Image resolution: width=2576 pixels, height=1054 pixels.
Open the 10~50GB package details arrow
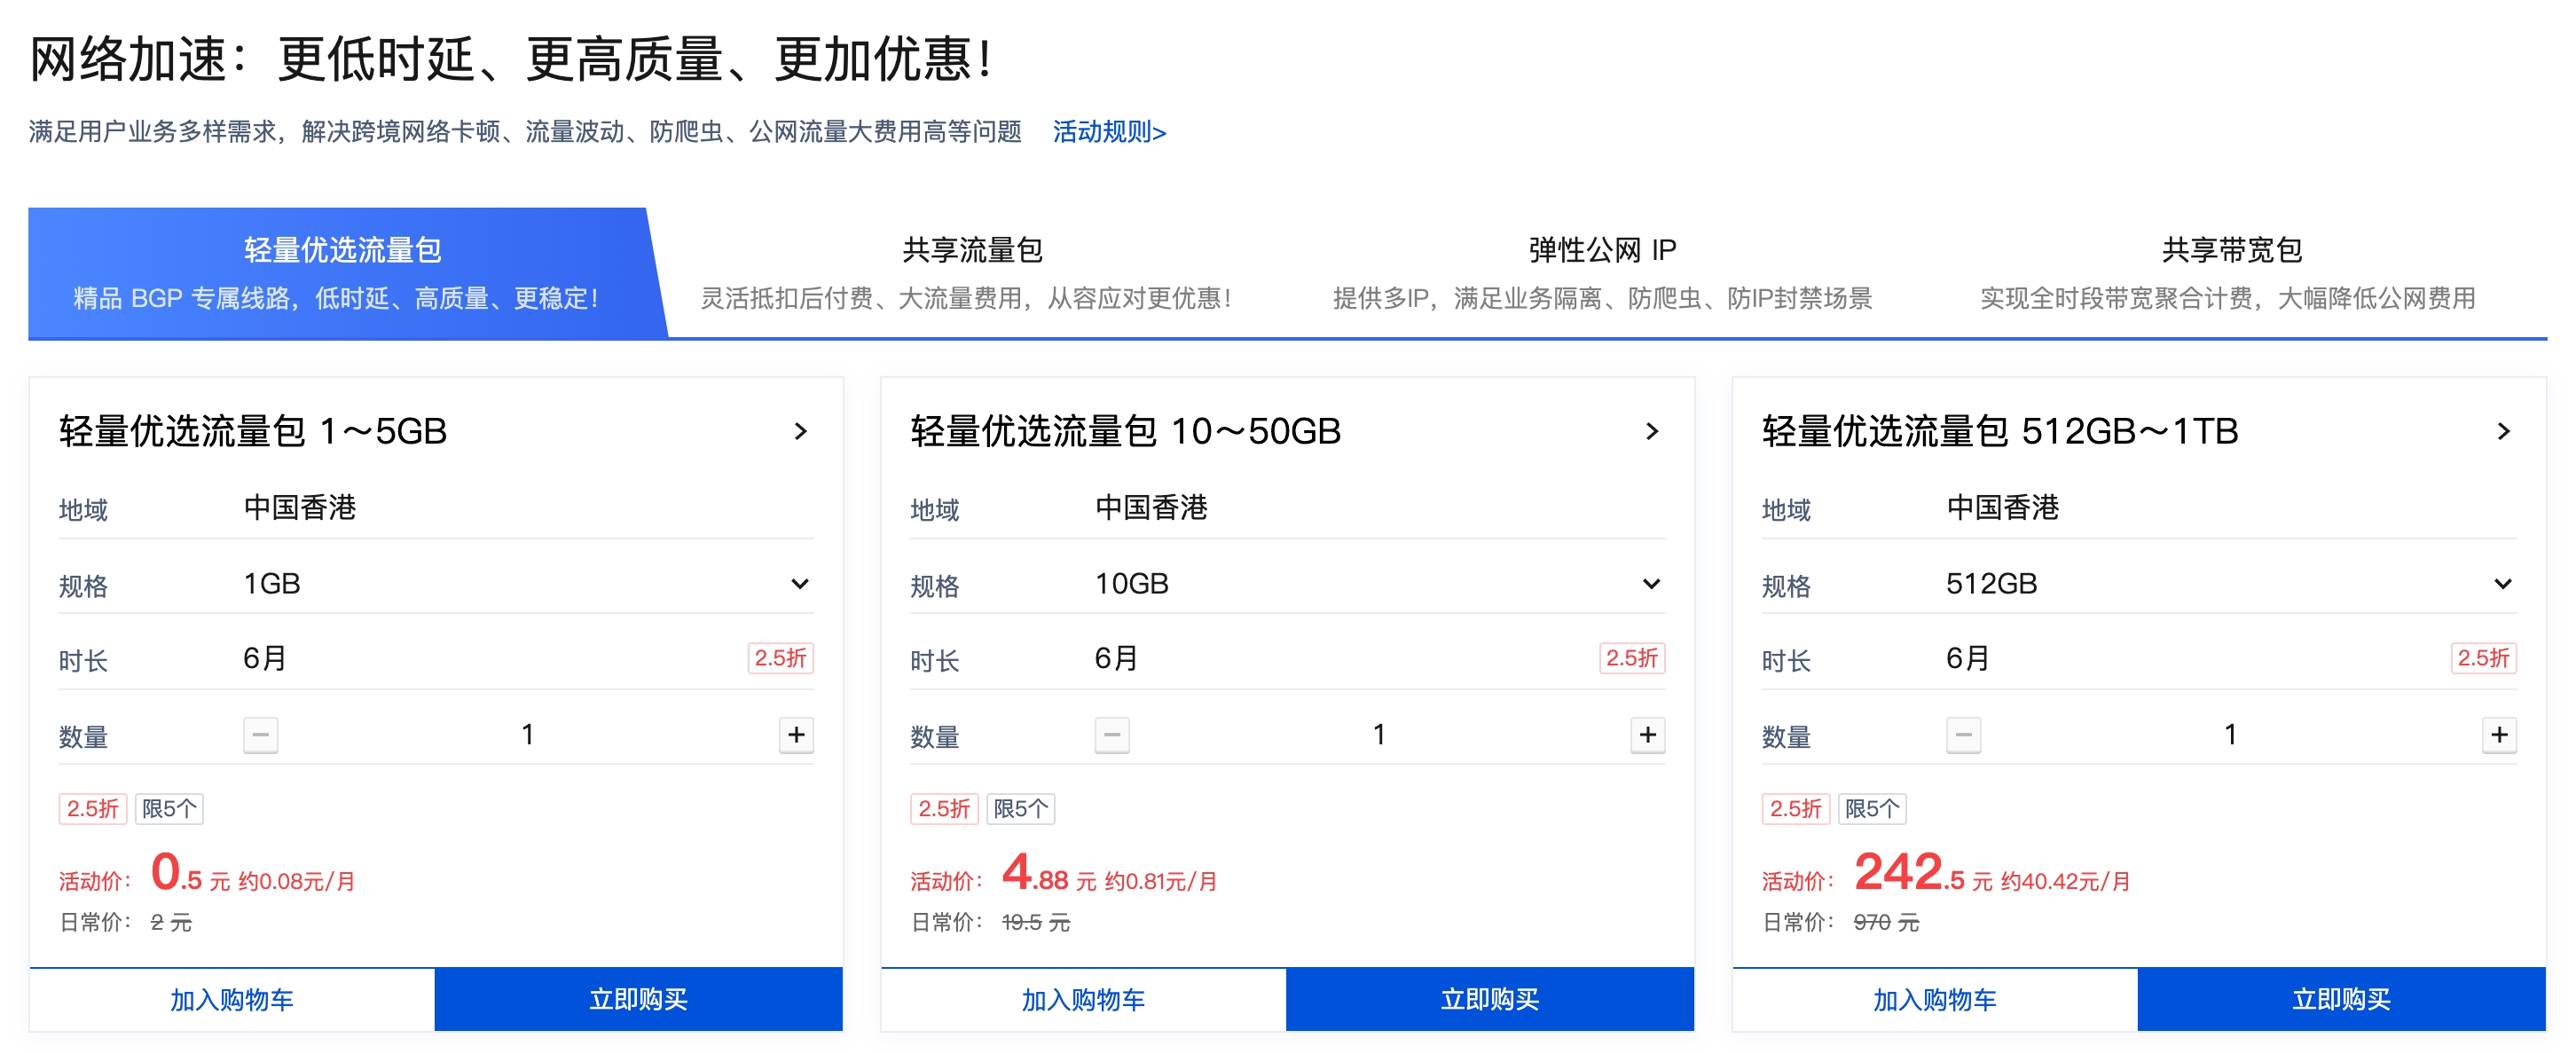pos(1652,431)
